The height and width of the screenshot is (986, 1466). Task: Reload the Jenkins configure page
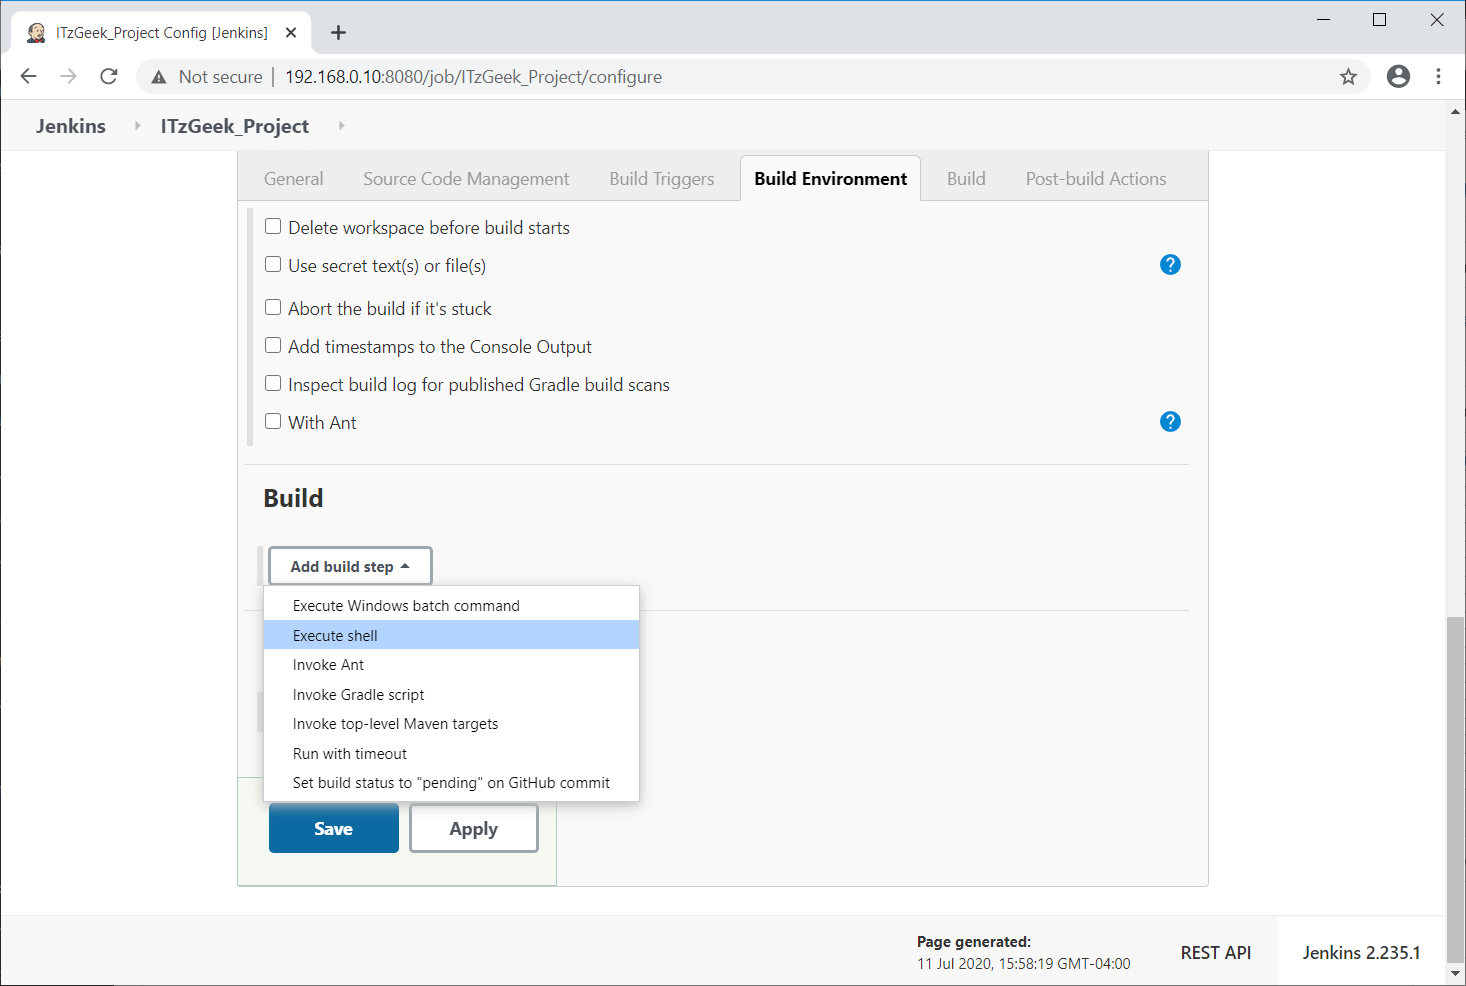click(x=109, y=77)
